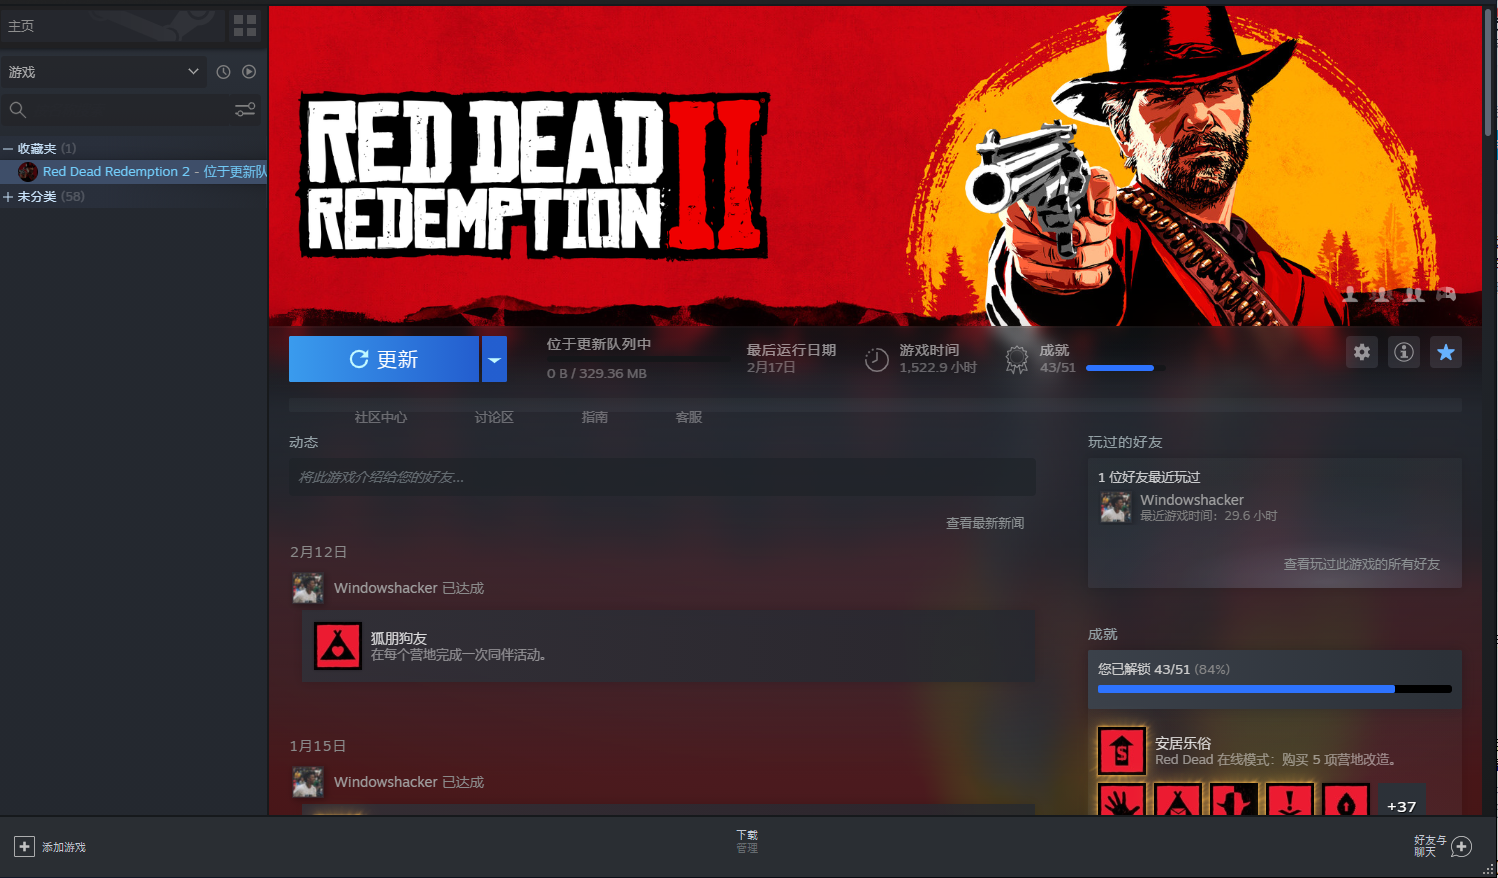
Task: Open the 游戏 library type dropdown
Action: pos(104,72)
